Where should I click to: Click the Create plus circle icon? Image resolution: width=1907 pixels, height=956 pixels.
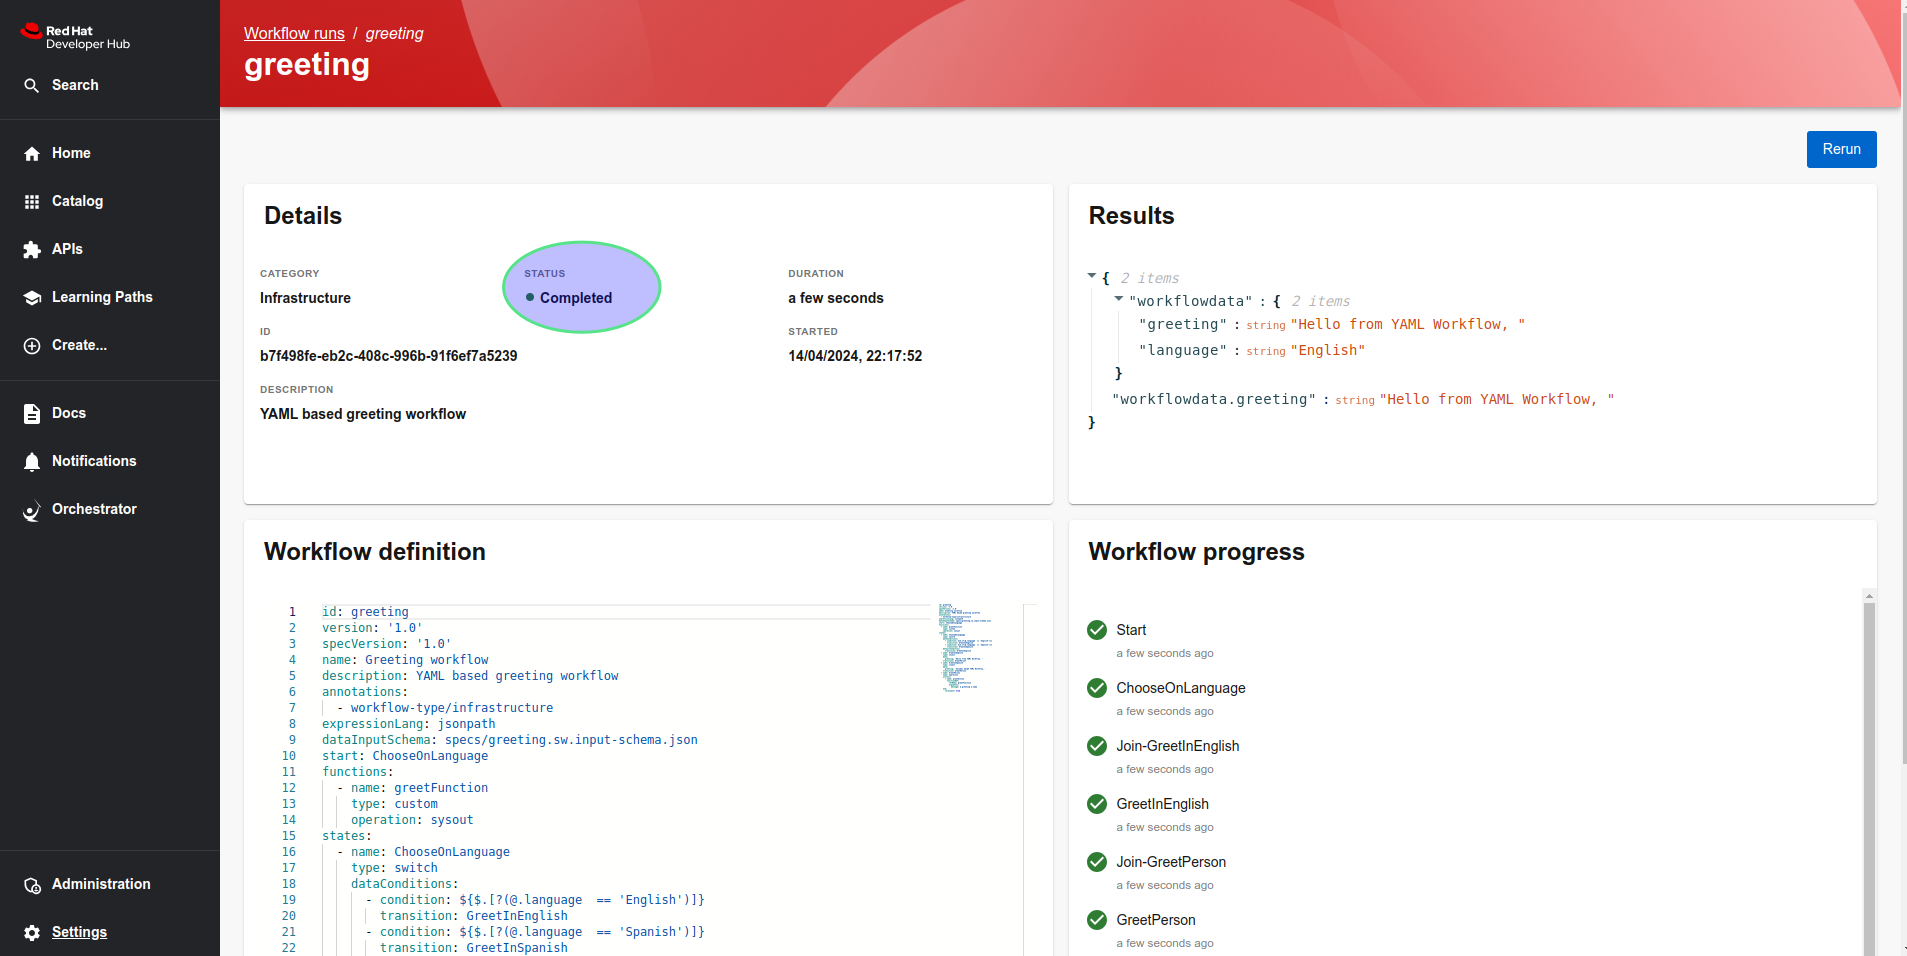32,346
